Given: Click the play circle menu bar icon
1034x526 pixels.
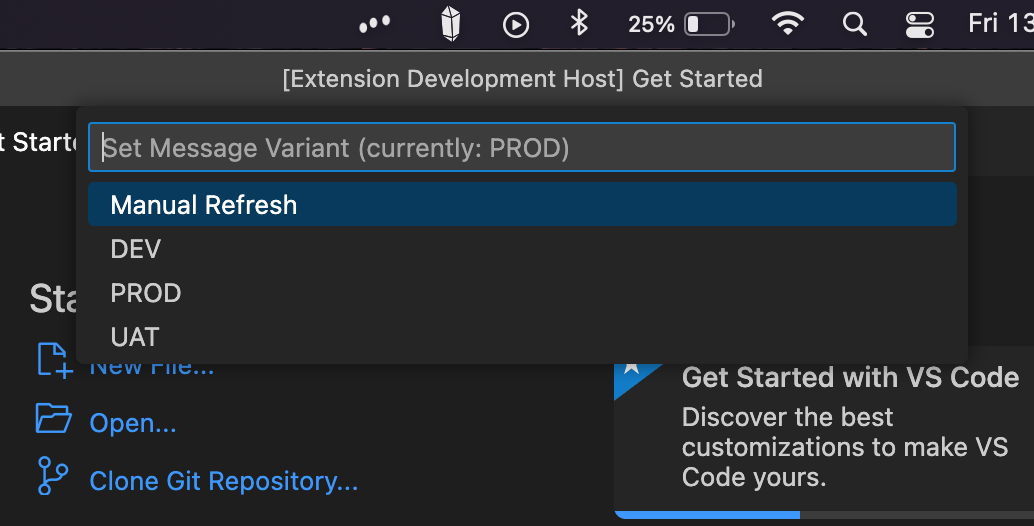Looking at the screenshot, I should (x=516, y=25).
